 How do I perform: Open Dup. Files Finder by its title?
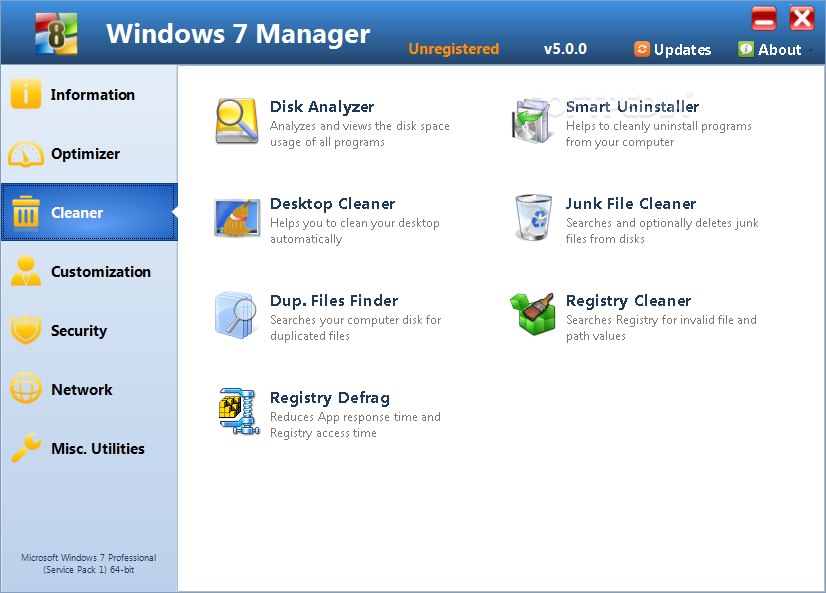(334, 301)
